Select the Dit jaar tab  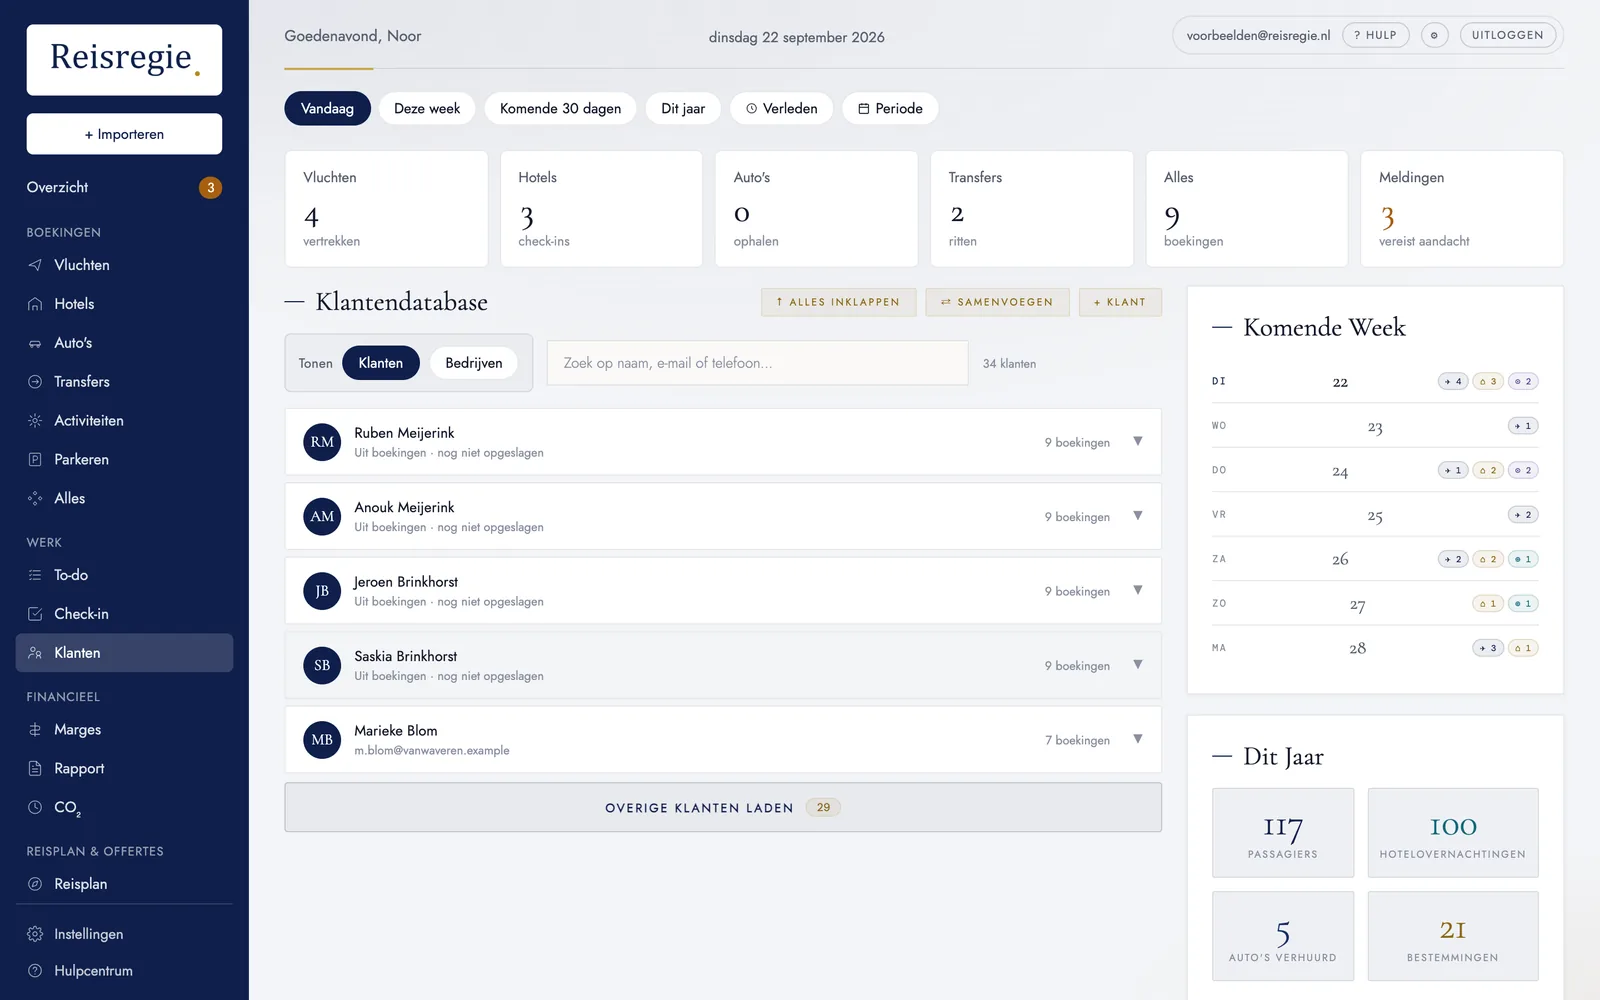pos(683,108)
